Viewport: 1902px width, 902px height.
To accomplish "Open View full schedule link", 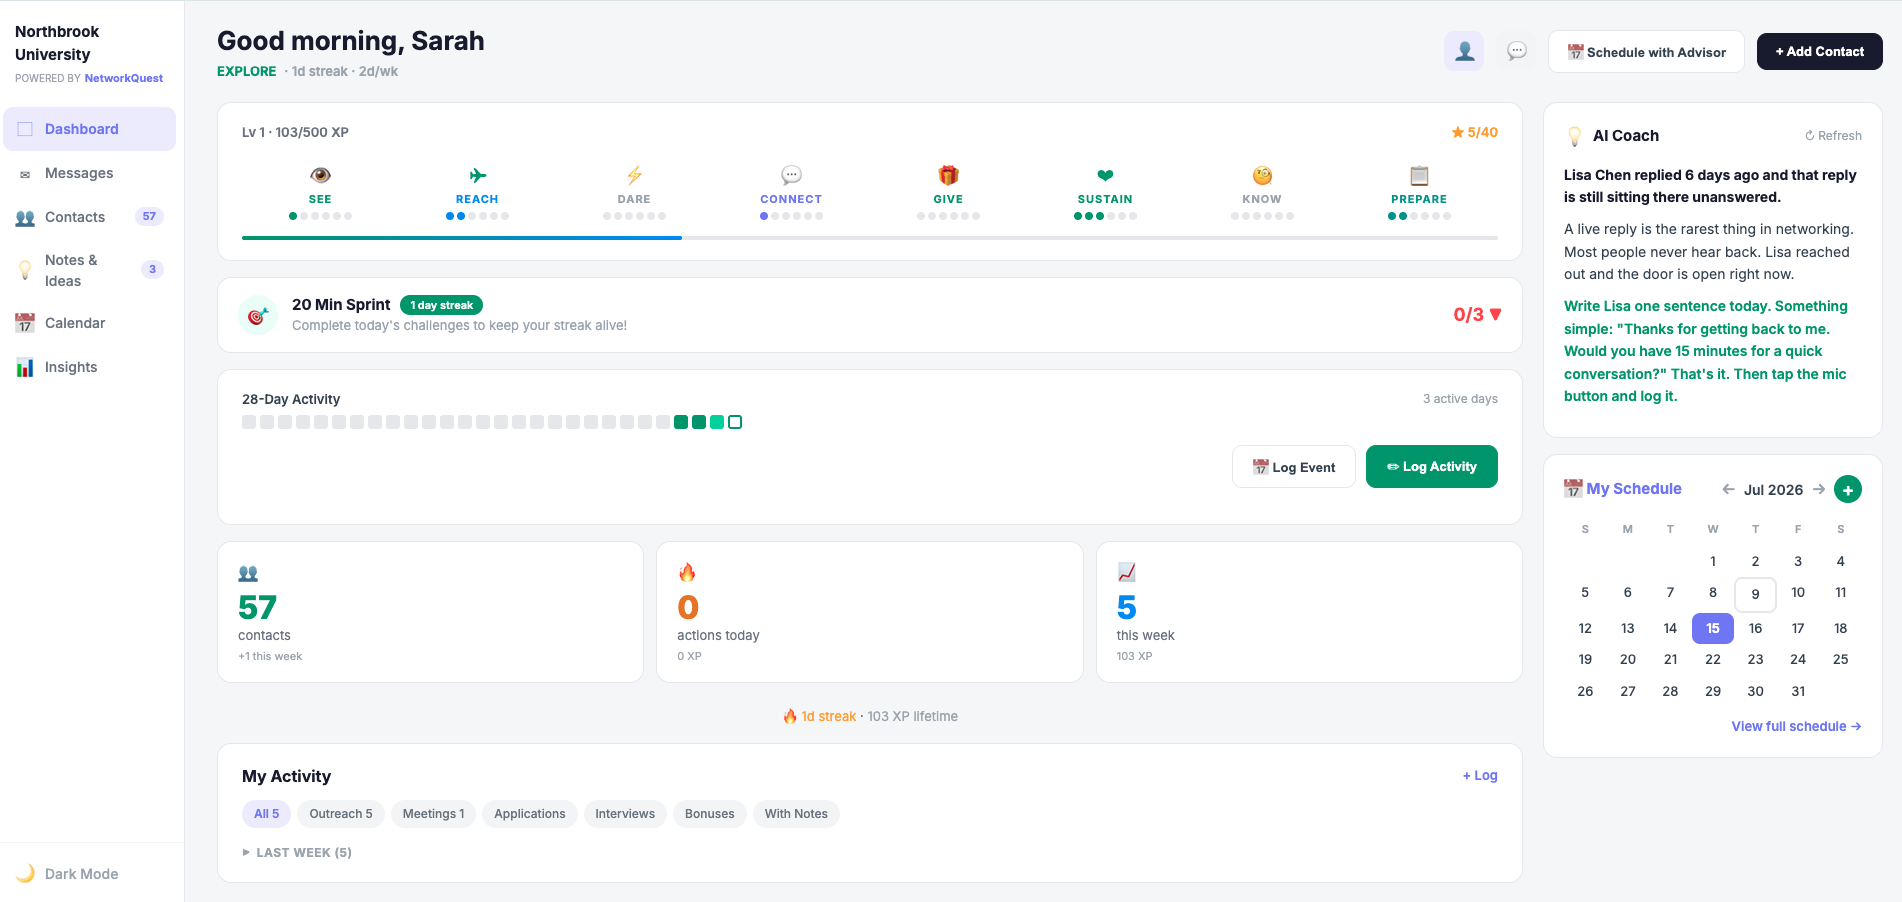I will pos(1796,726).
